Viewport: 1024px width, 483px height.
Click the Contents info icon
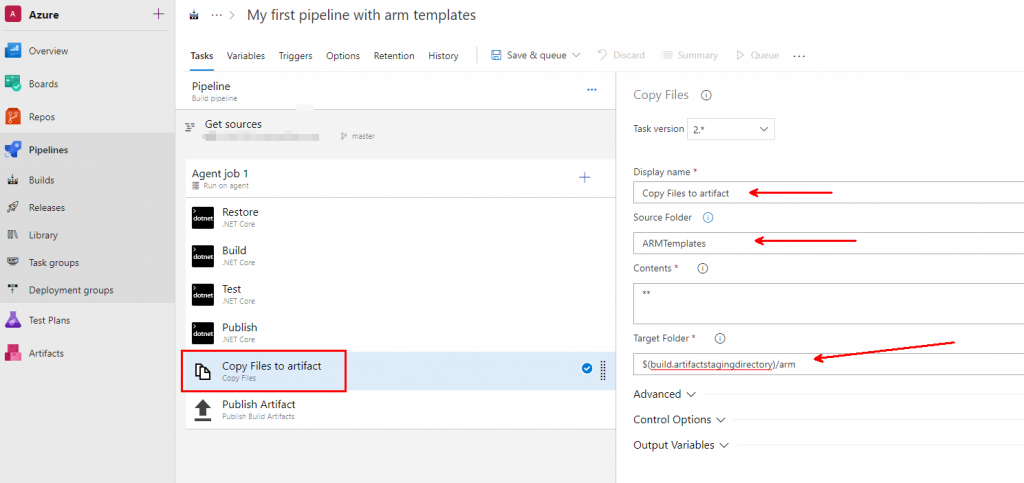703,268
